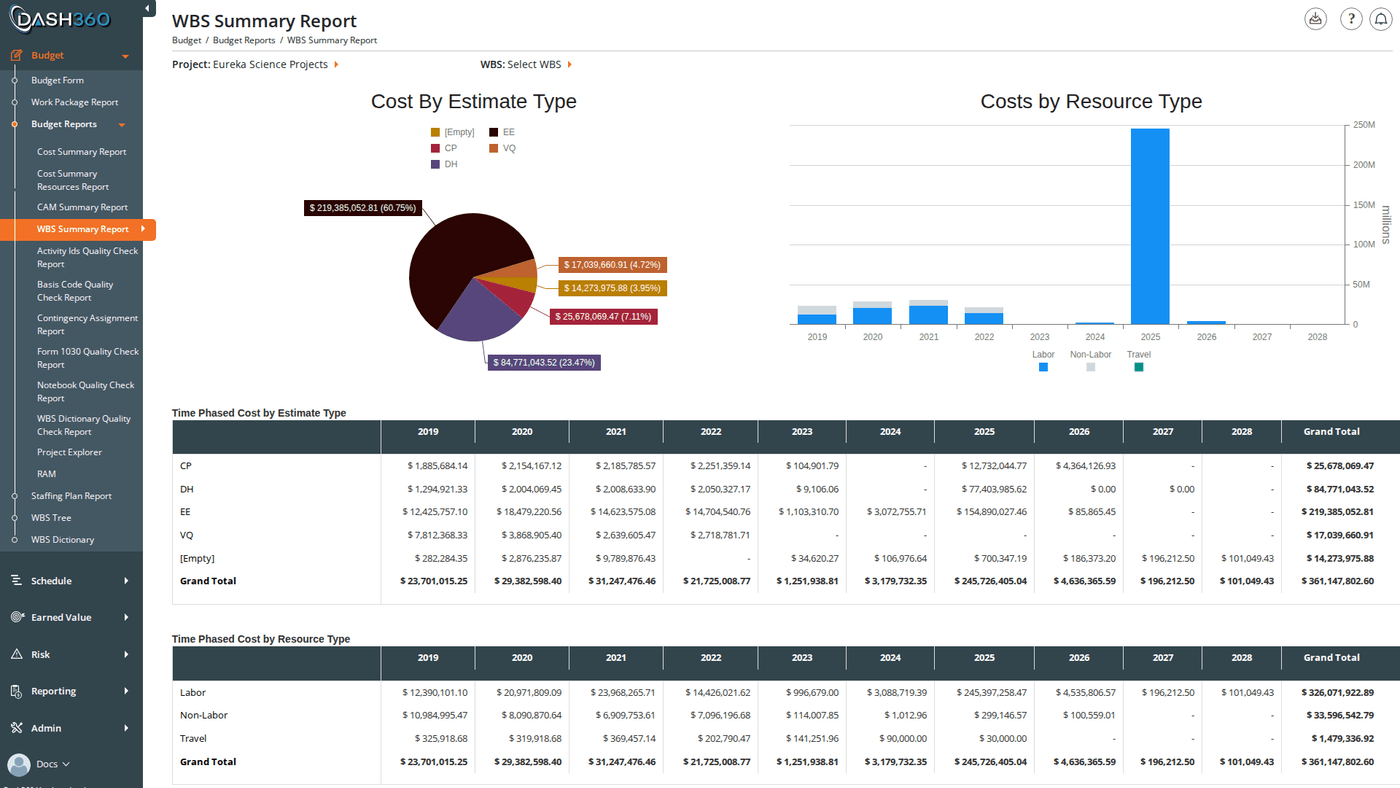Click the Budget Reports breadcrumb link
Viewport: 1400px width, 788px height.
tap(244, 41)
